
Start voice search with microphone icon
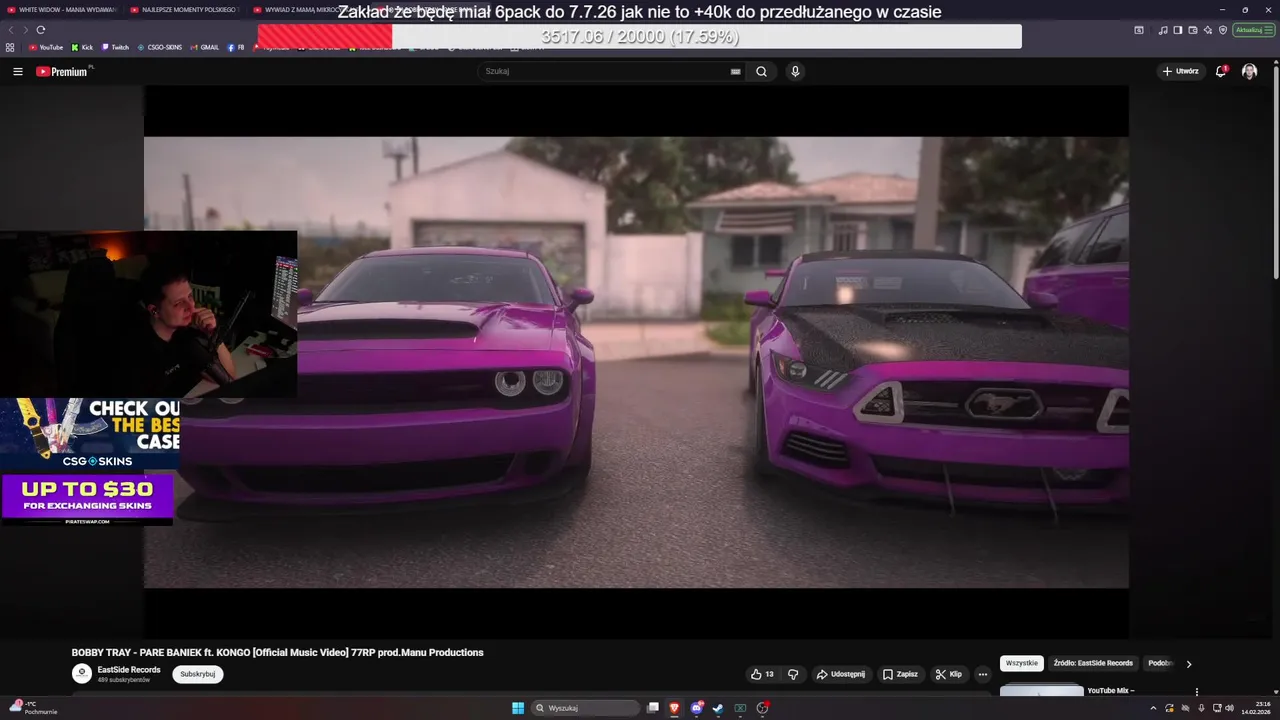point(795,71)
